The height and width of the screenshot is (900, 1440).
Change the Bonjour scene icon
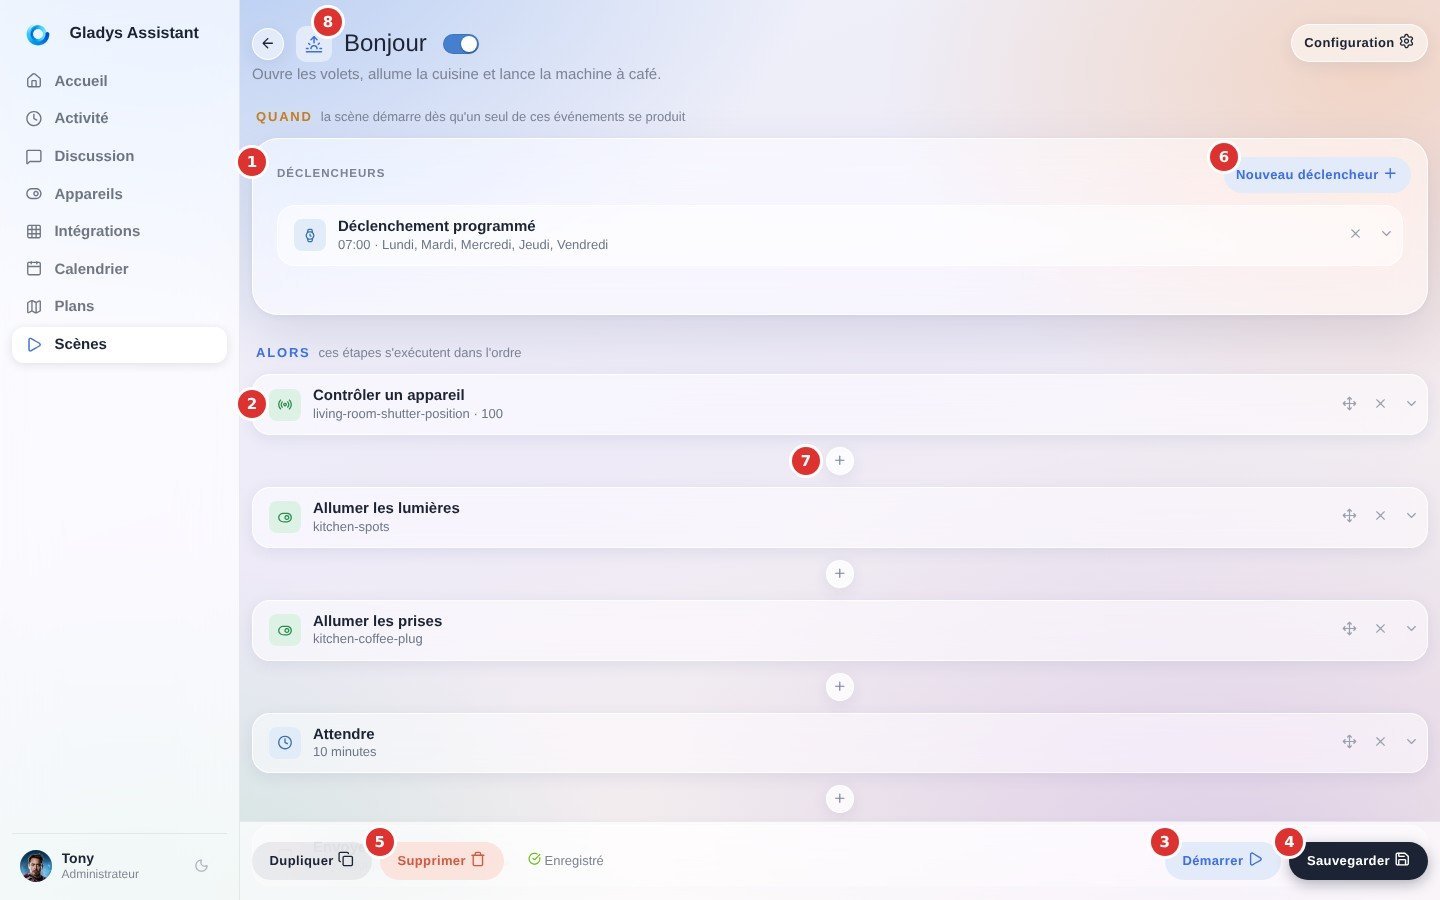(x=314, y=44)
